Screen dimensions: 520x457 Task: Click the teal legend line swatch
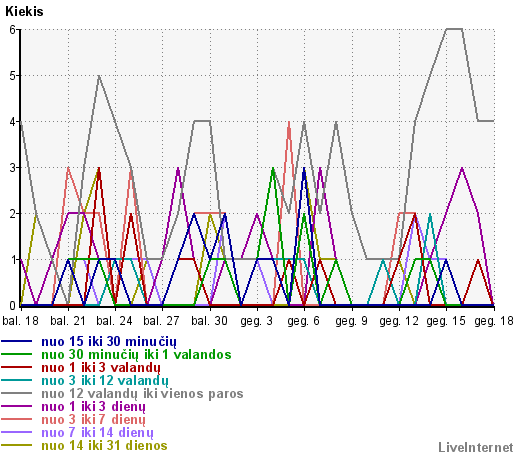click(x=17, y=380)
